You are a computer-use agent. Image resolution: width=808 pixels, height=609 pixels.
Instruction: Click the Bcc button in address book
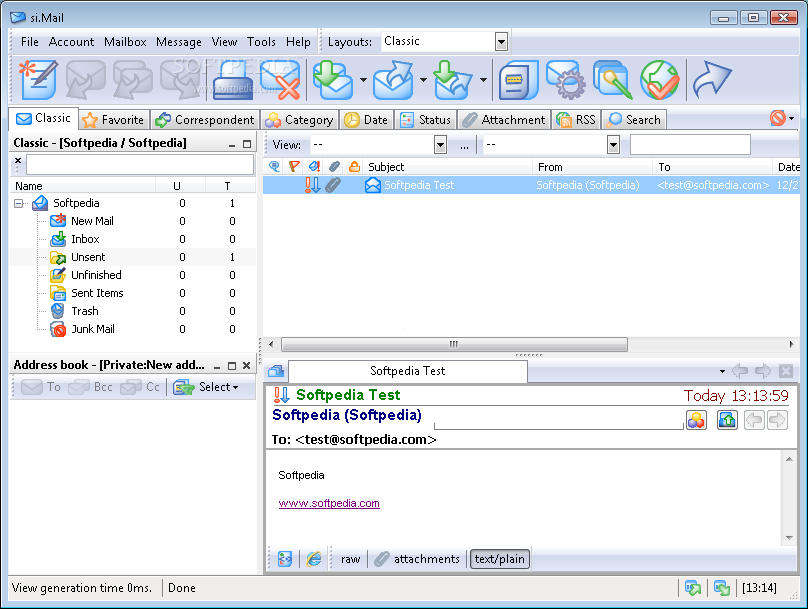point(91,387)
